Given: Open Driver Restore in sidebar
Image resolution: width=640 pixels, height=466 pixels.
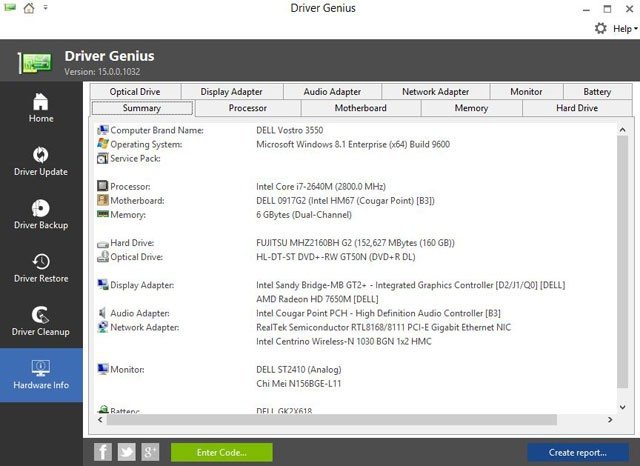Looking at the screenshot, I should [x=41, y=268].
